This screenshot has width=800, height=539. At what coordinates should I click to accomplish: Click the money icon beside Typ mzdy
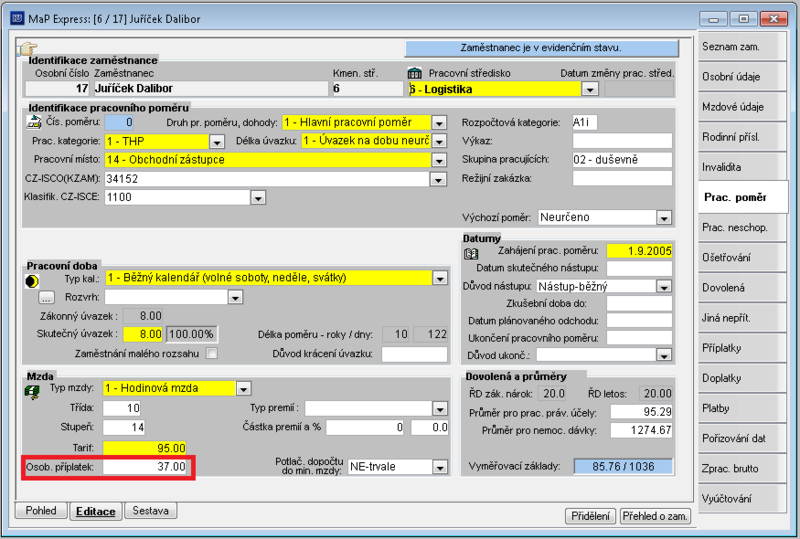point(32,392)
